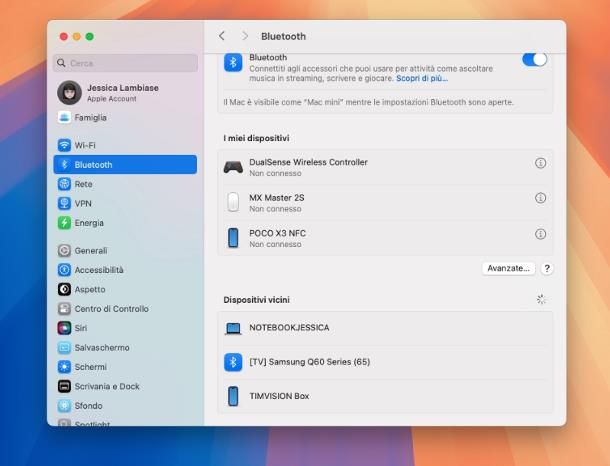Image resolution: width=610 pixels, height=466 pixels.
Task: Click the Siri icon
Action: [x=64, y=328]
